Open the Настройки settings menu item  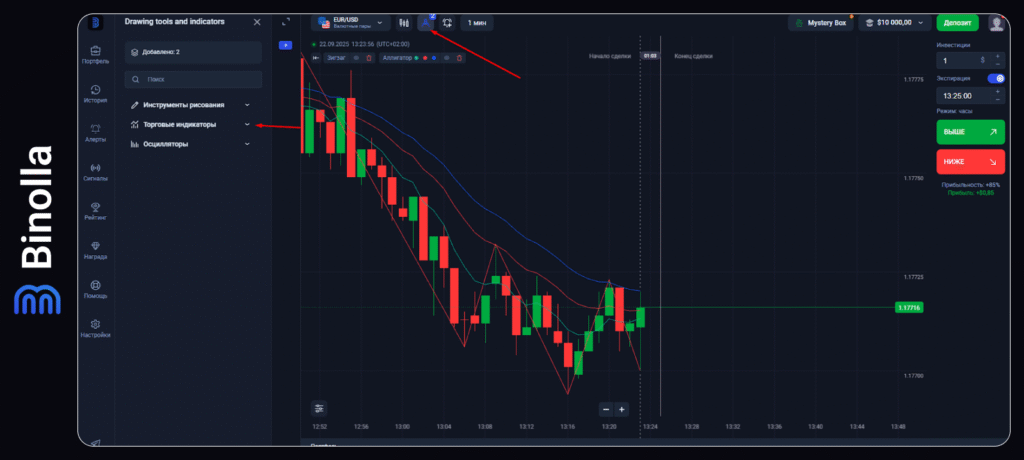tap(95, 328)
